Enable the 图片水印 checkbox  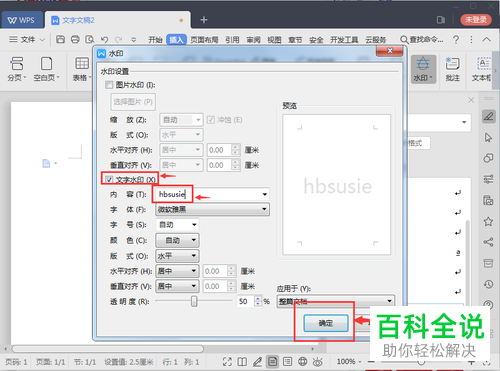point(109,85)
